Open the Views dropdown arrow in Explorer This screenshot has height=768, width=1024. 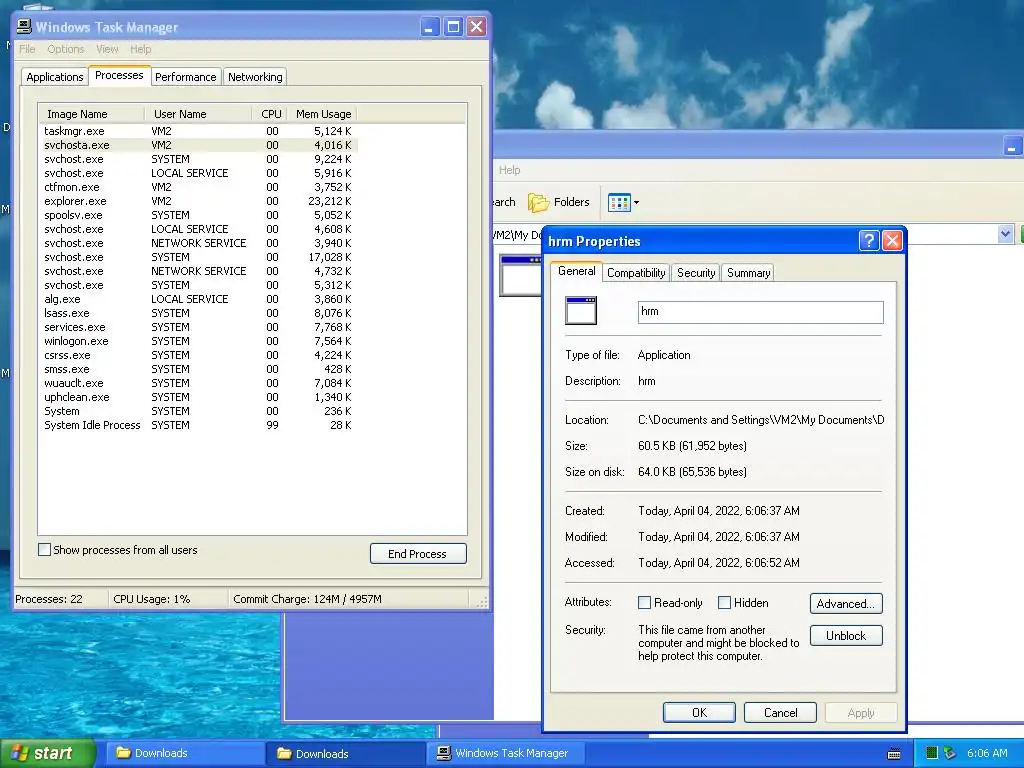point(637,202)
